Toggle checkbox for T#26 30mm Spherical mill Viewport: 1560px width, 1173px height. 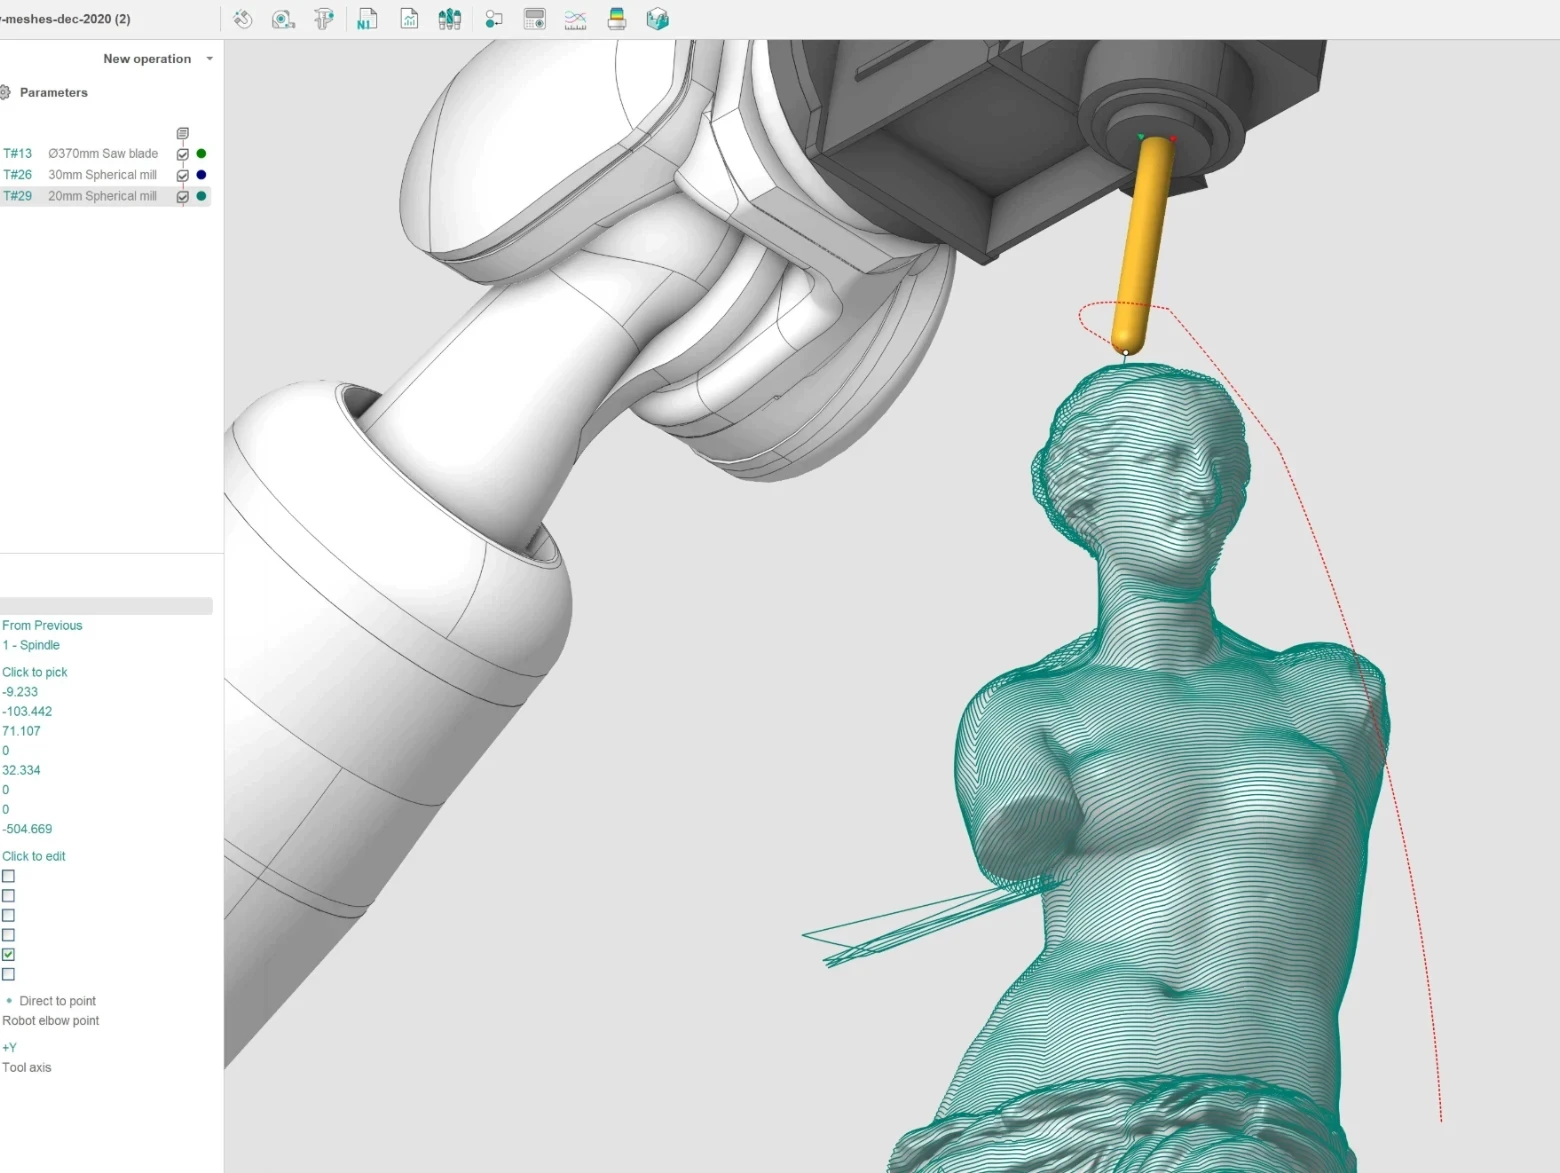click(x=182, y=175)
